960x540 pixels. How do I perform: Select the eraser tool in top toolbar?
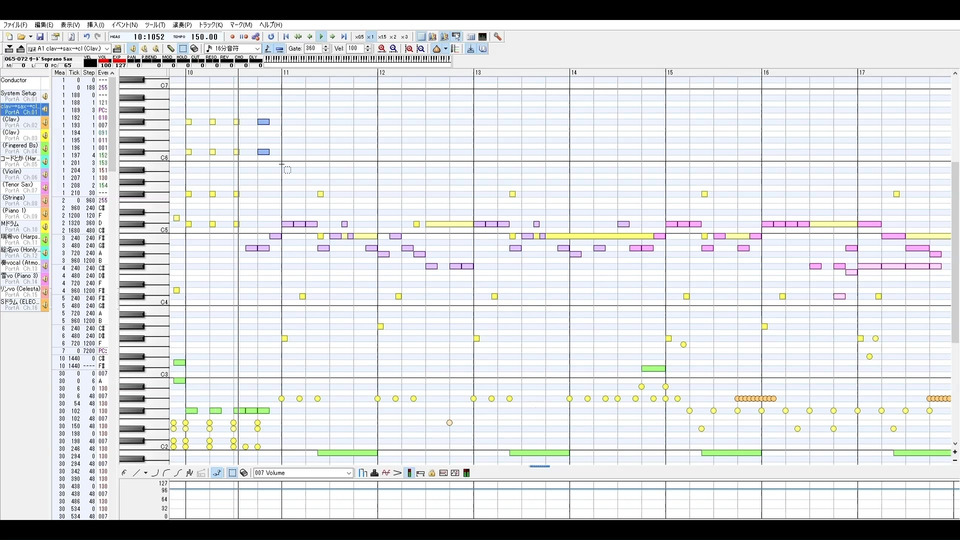point(194,48)
